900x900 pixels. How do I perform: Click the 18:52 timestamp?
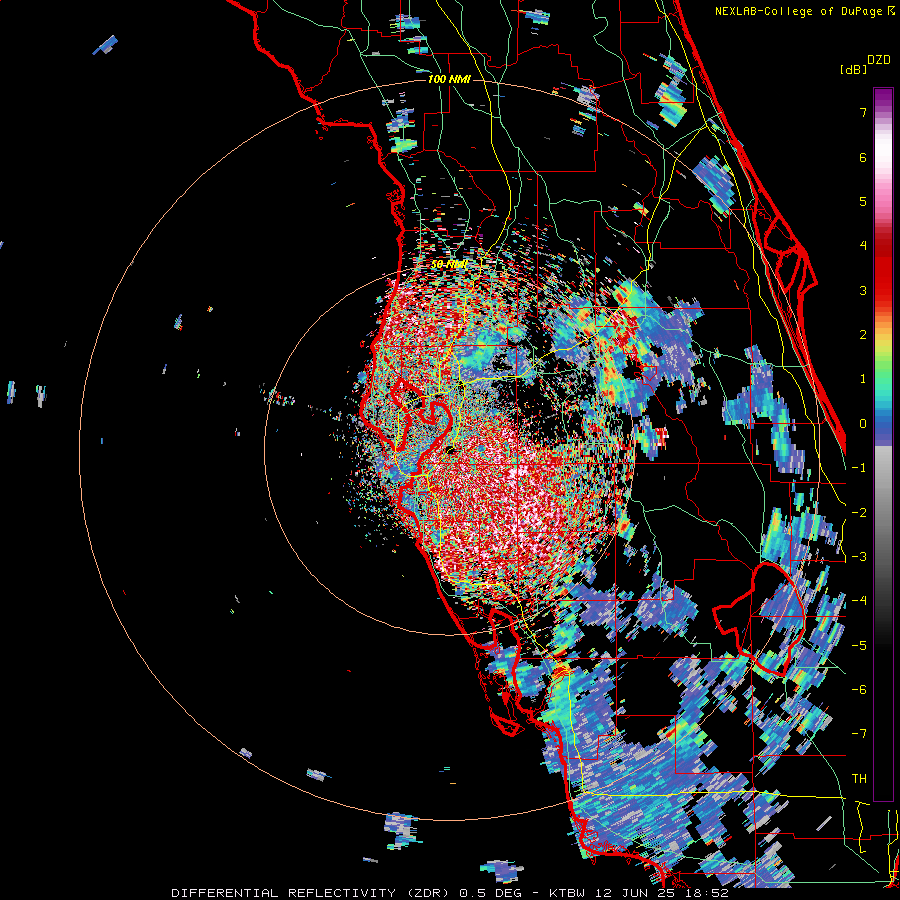709,893
